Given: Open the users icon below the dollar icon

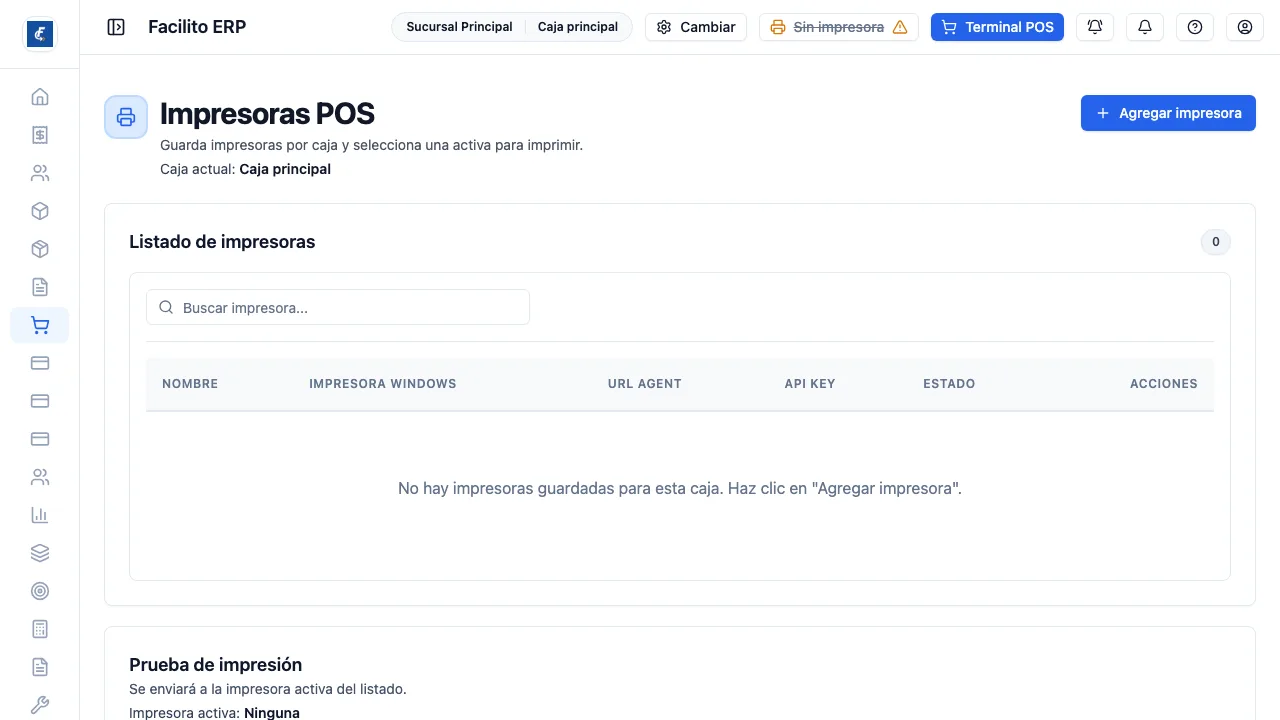Looking at the screenshot, I should pos(40,173).
